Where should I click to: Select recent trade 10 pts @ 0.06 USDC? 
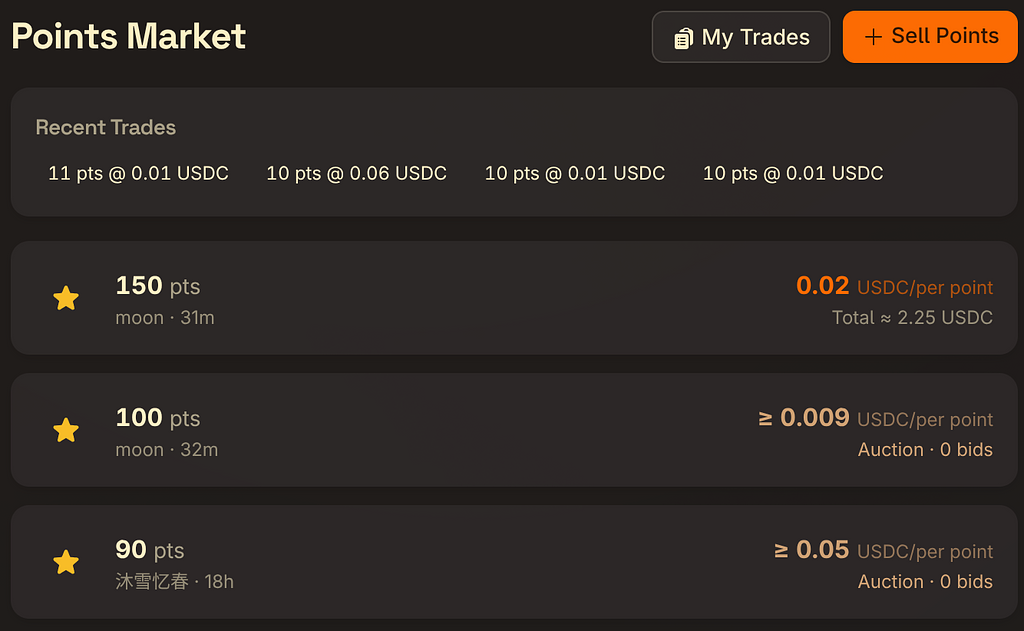356,173
